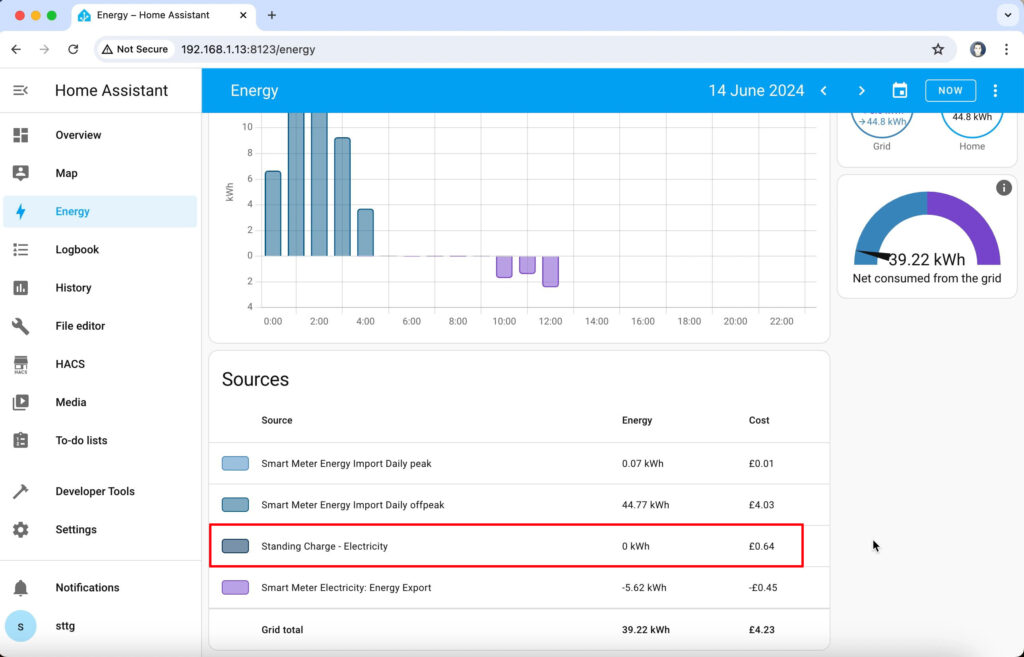The height and width of the screenshot is (657, 1024).
Task: Click the £4.03 cost value
Action: tap(761, 505)
